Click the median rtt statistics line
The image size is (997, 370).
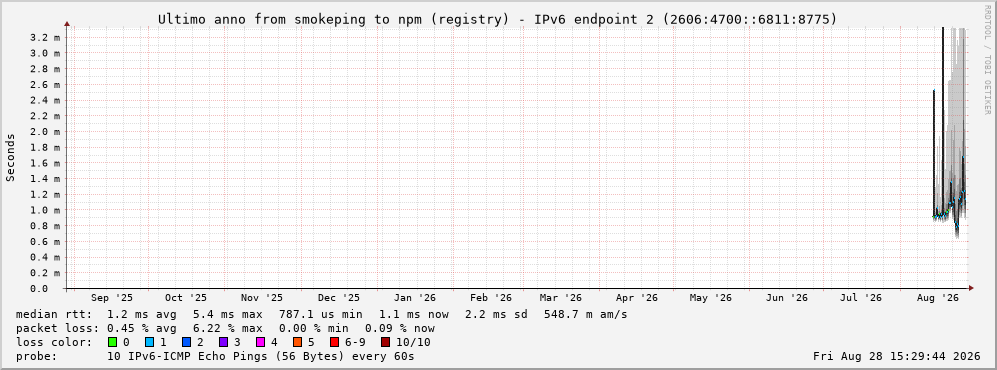point(321,315)
